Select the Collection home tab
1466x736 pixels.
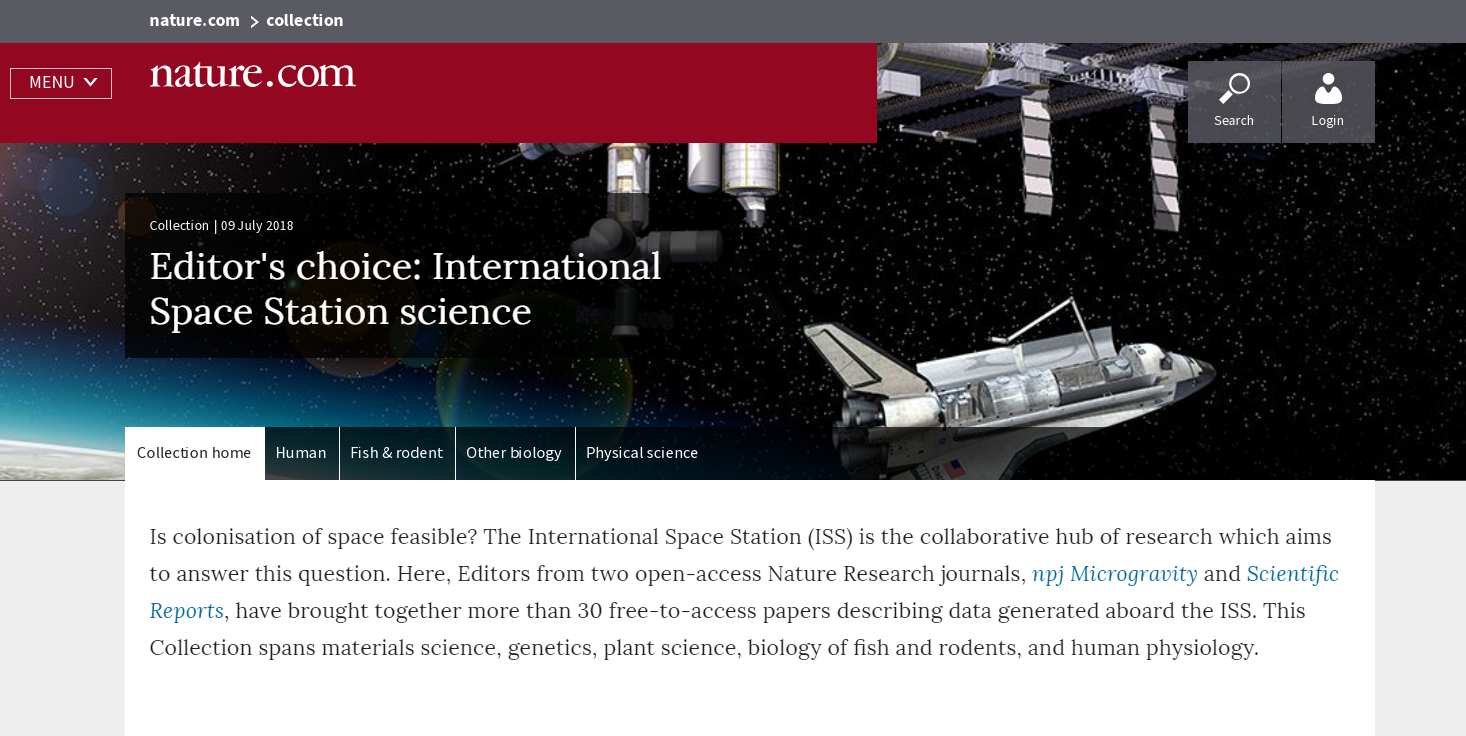click(194, 453)
